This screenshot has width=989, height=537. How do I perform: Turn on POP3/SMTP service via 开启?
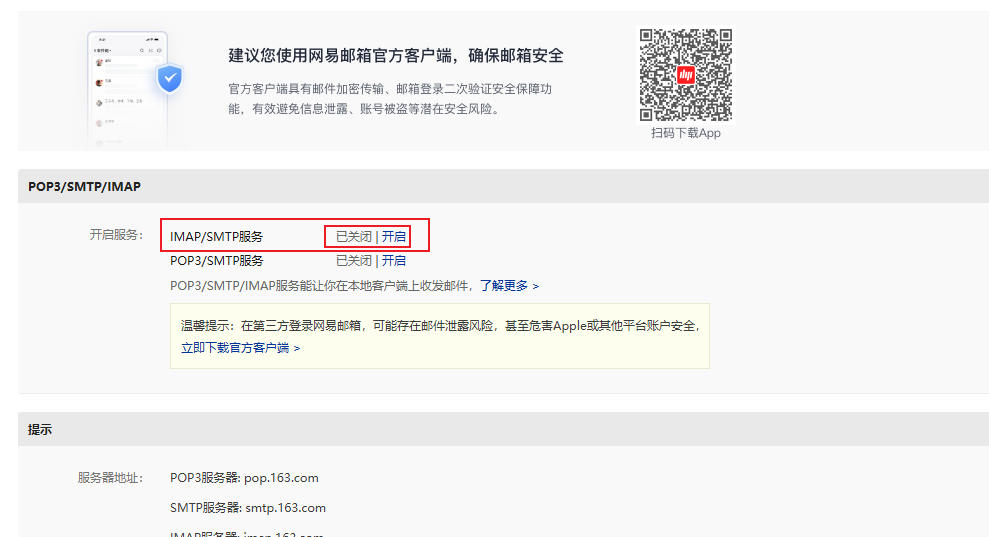tap(394, 260)
